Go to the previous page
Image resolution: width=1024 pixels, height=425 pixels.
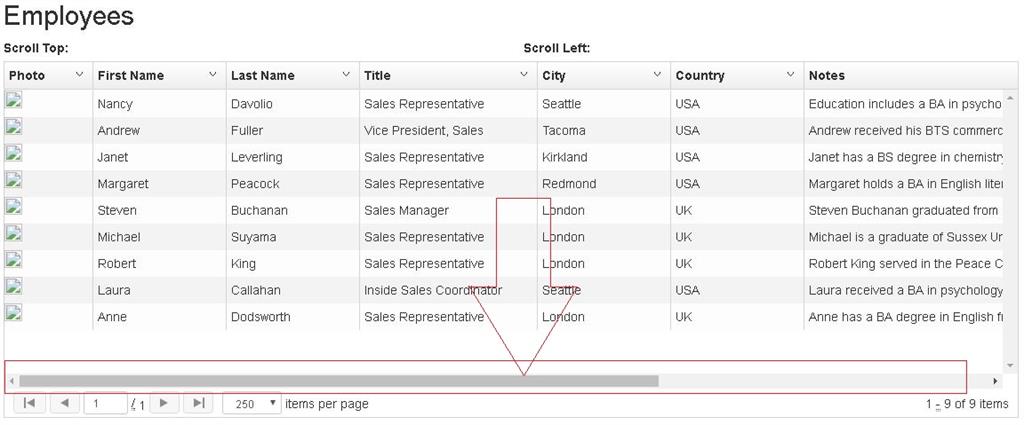(x=64, y=403)
